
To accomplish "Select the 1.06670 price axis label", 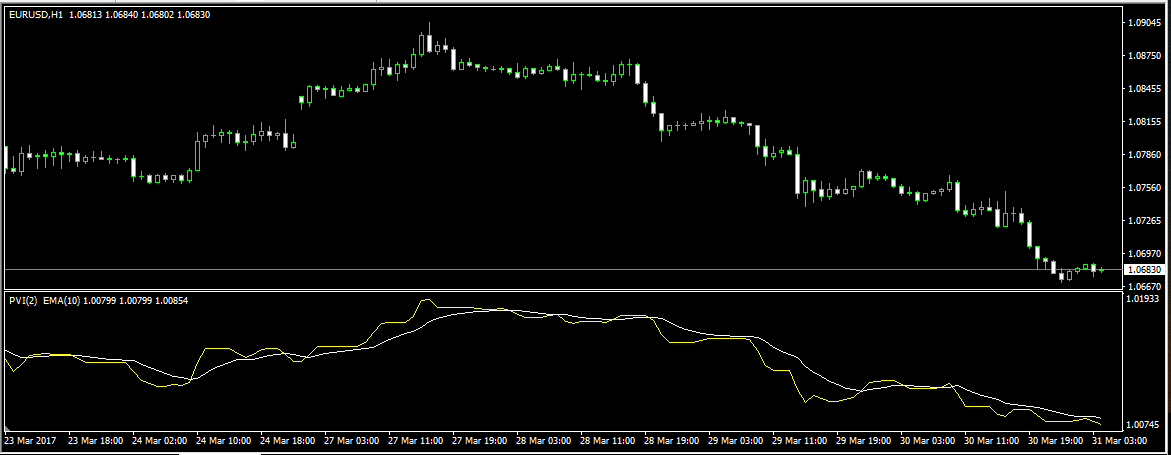I will tap(1146, 287).
